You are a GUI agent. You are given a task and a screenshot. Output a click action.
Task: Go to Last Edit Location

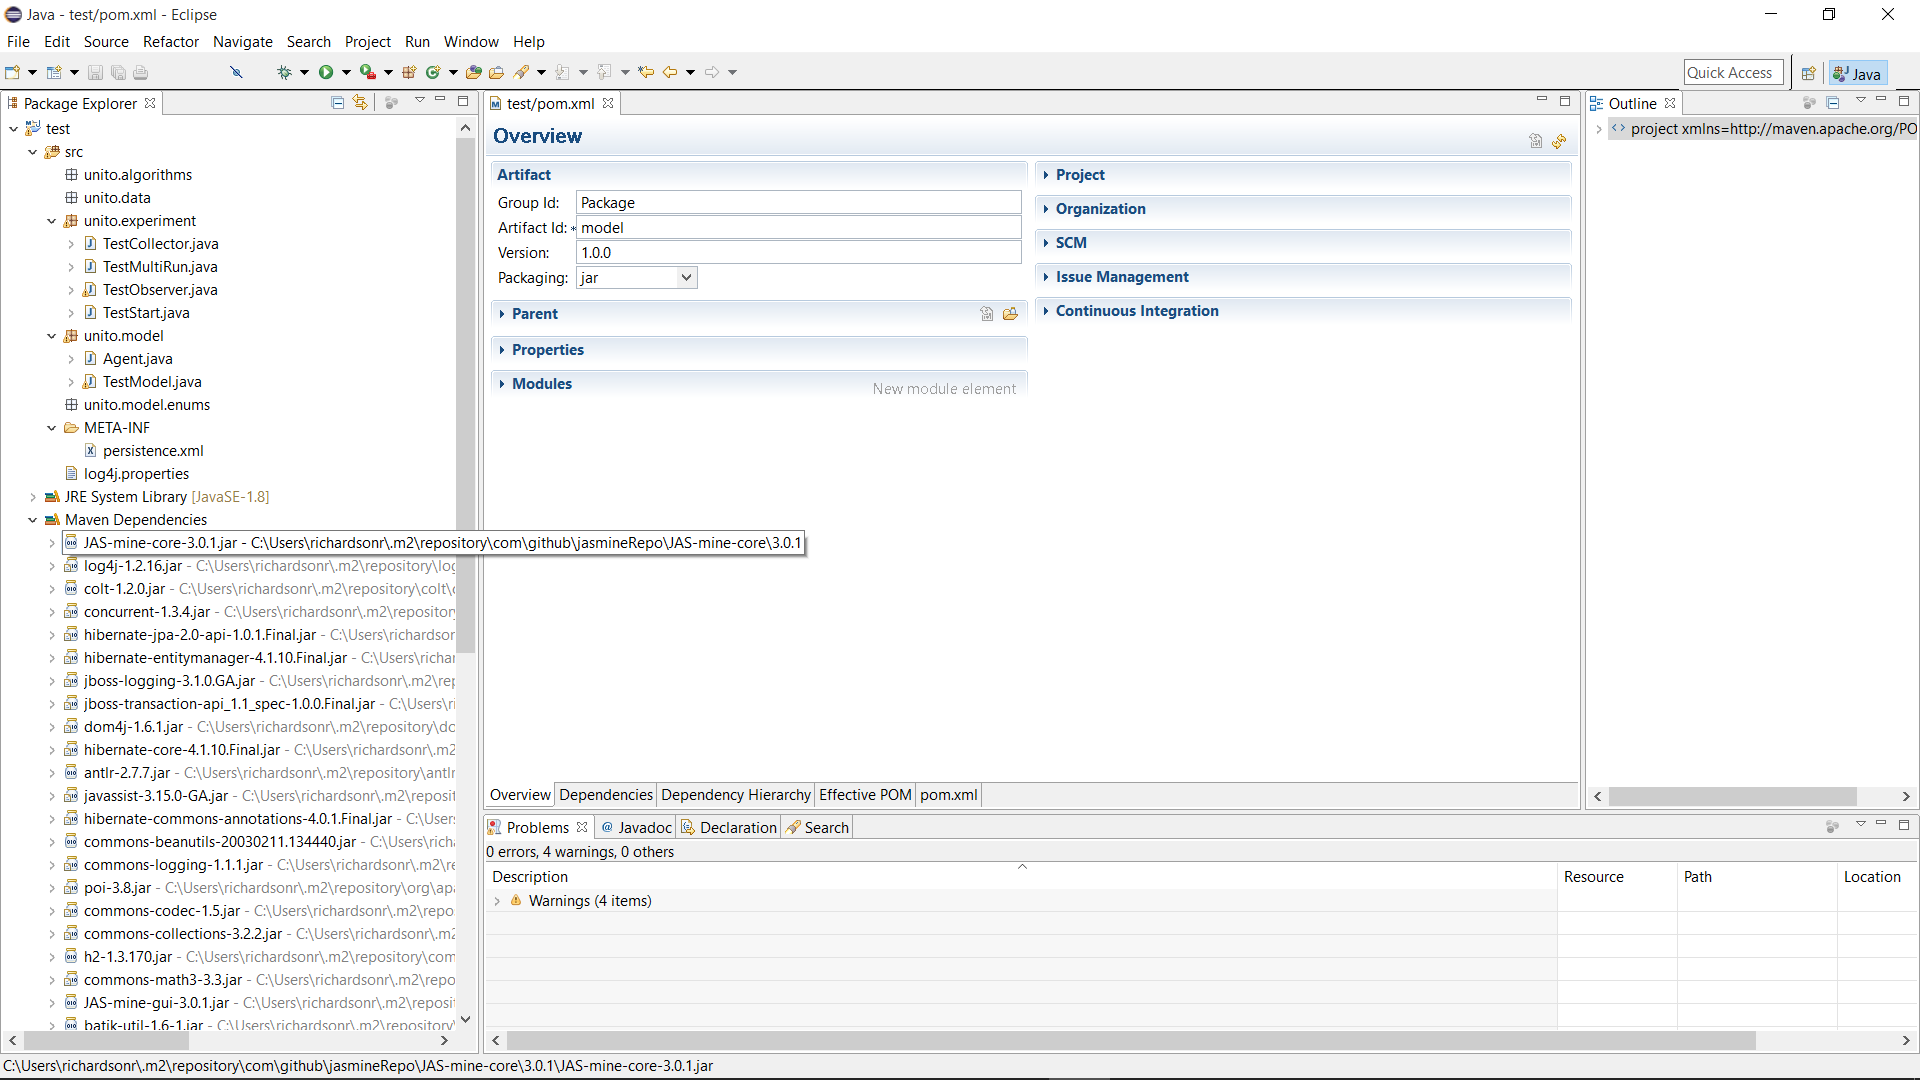(x=646, y=72)
